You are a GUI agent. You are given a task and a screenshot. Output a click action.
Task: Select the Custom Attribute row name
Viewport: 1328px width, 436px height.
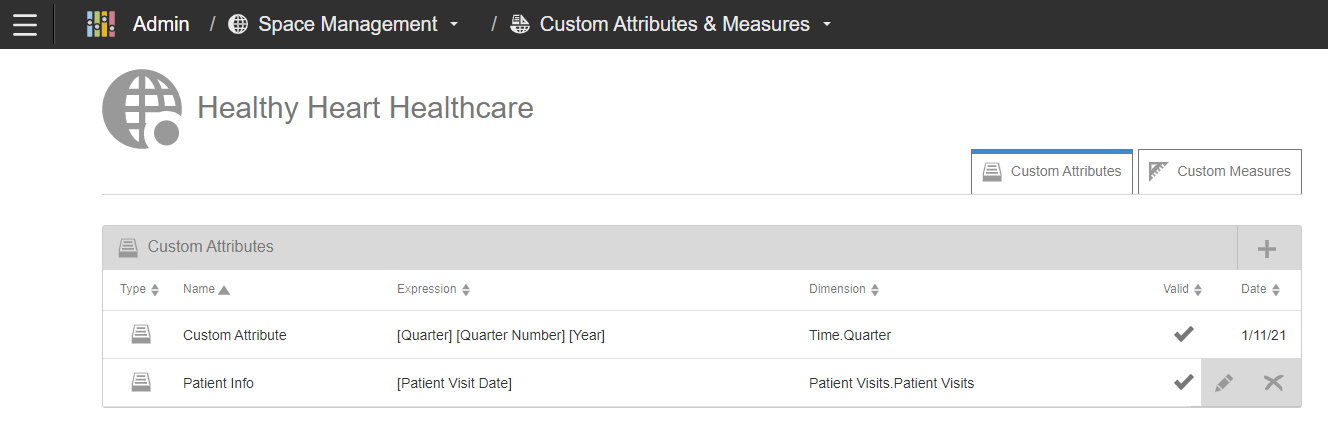coord(234,335)
